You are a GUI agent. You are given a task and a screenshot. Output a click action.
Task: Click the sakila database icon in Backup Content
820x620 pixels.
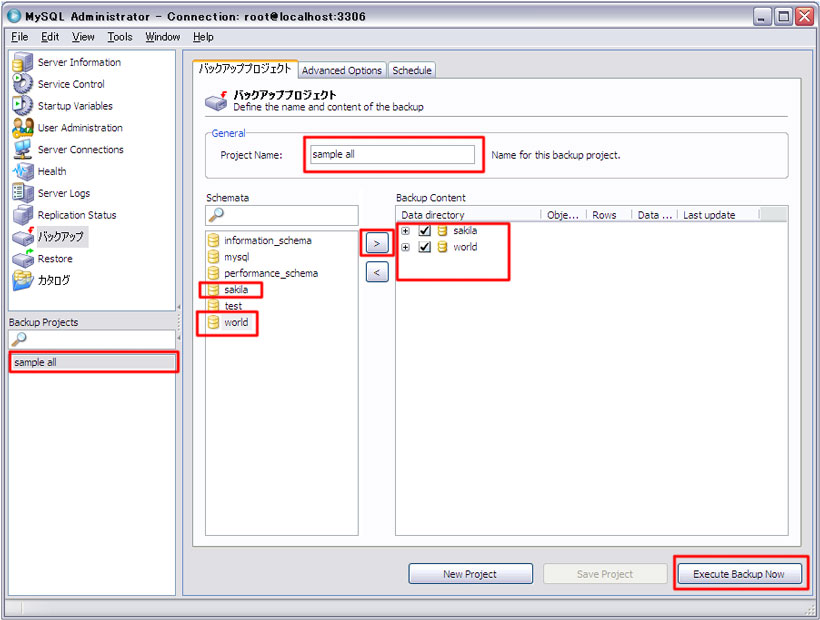(442, 231)
